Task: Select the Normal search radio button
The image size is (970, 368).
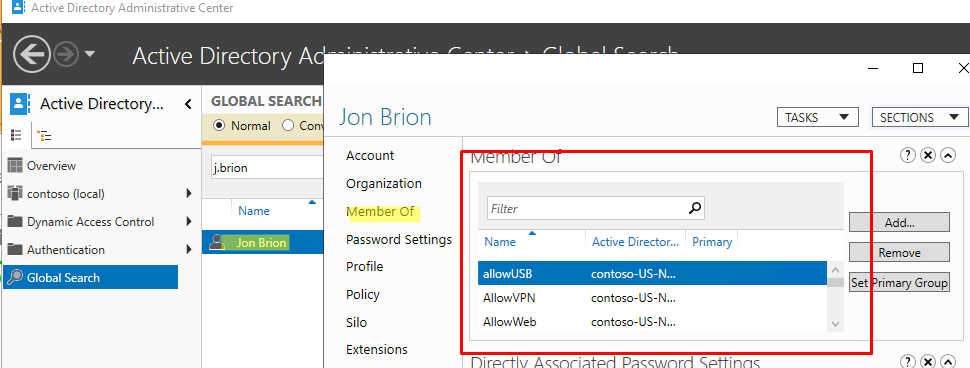Action: (x=218, y=126)
